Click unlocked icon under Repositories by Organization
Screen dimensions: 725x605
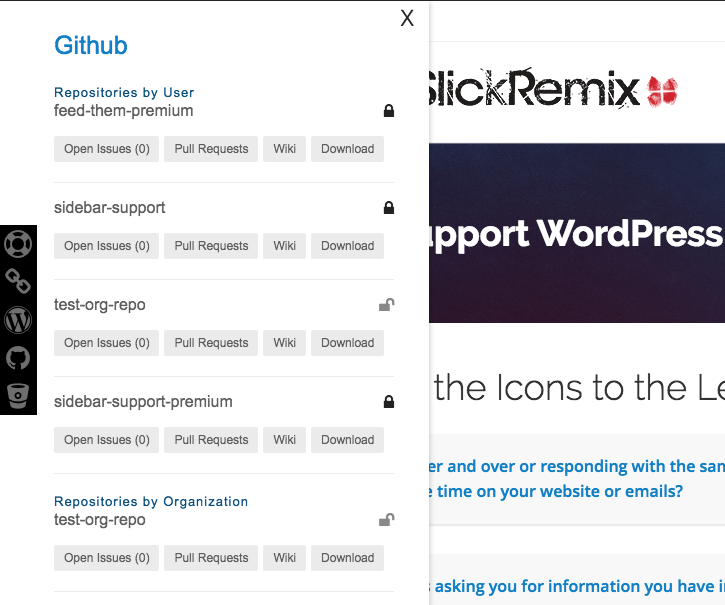tap(387, 520)
